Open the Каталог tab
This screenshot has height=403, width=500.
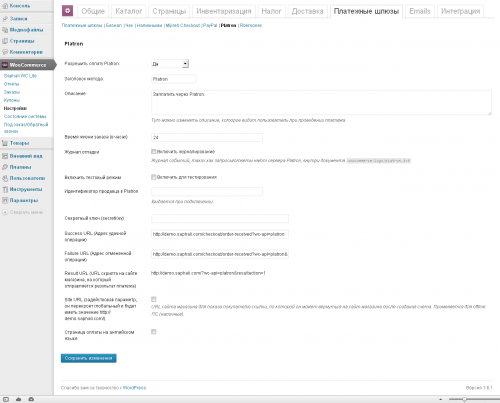point(129,11)
